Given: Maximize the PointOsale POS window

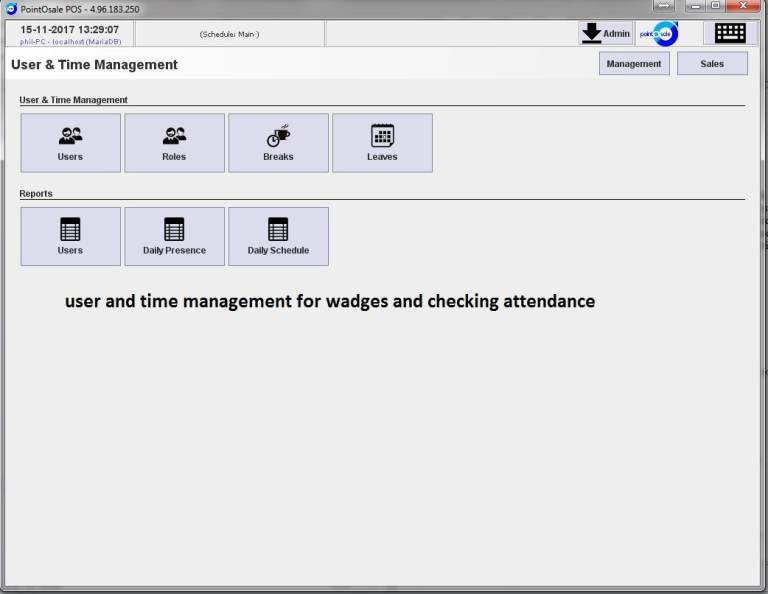Looking at the screenshot, I should 716,6.
